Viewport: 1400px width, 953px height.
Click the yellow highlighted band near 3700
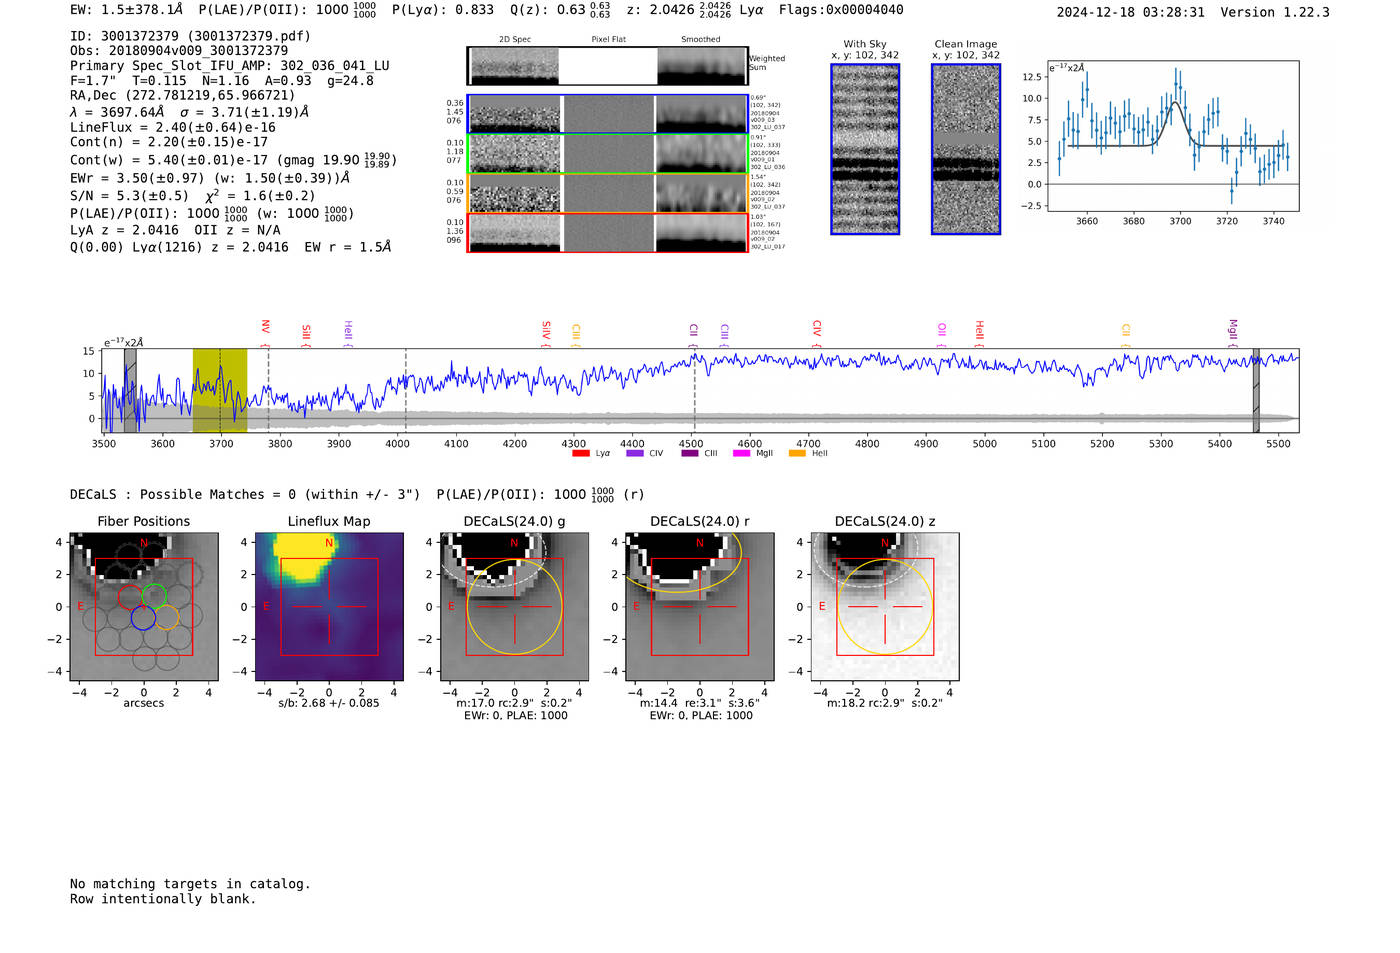220,391
